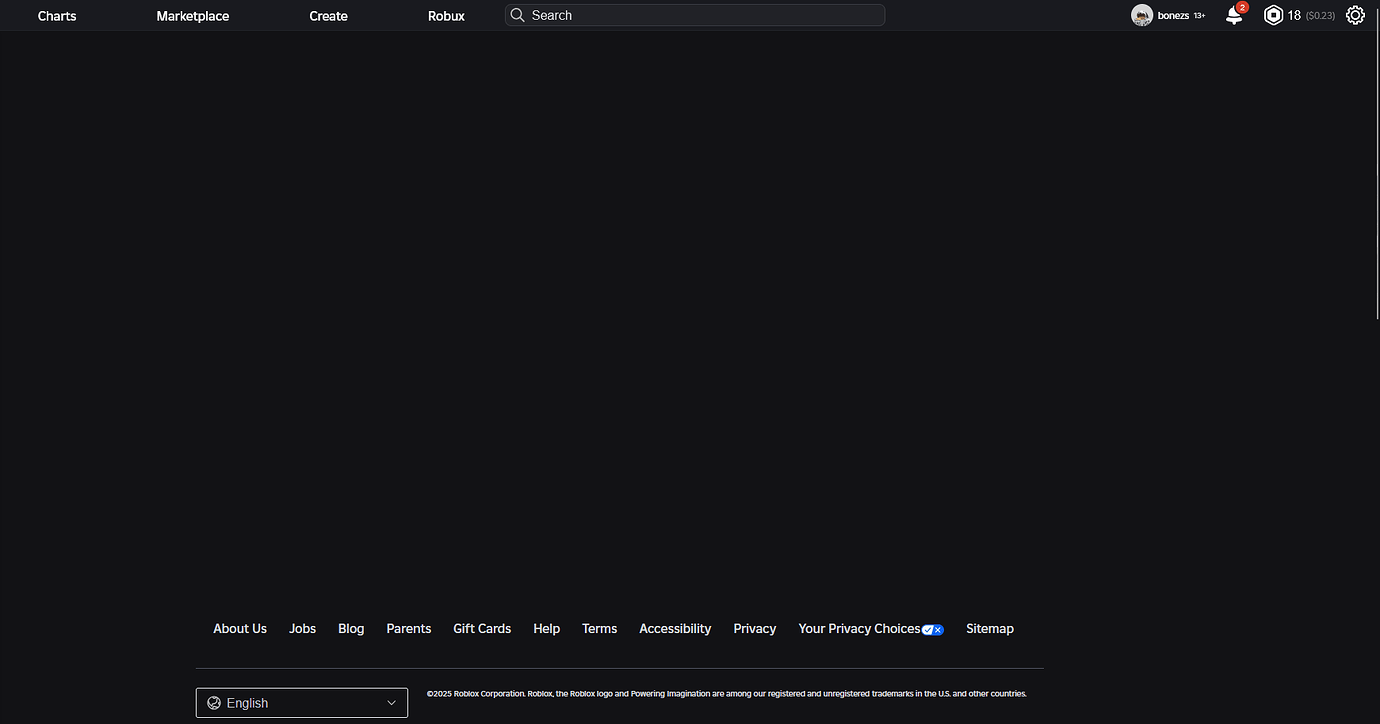Open the Accessibility footer link

point(675,629)
